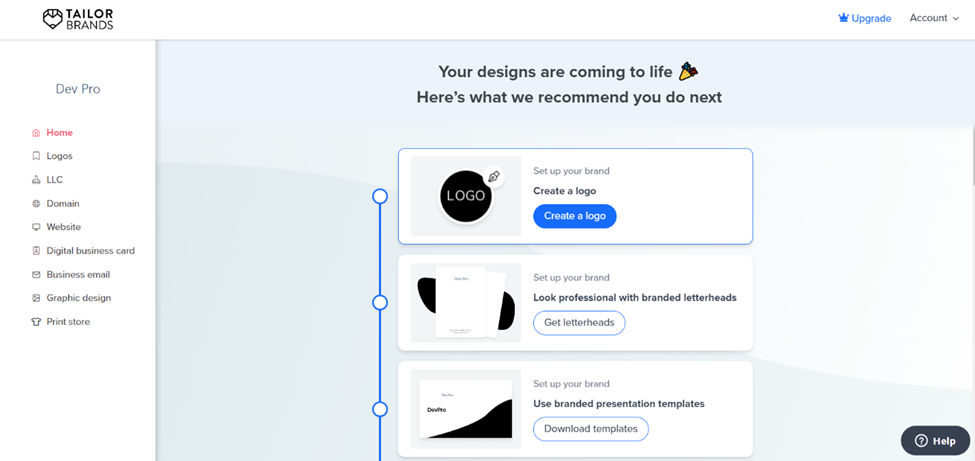Click the blue Create a logo button
Viewport: 975px width, 461px height.
[575, 216]
